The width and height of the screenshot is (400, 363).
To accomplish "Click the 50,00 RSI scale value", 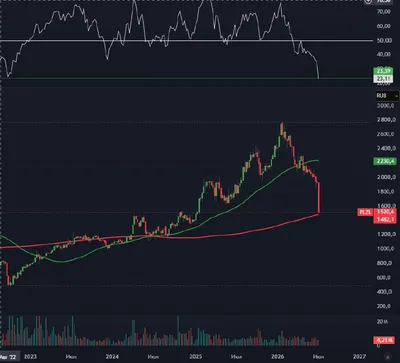I will point(384,40).
